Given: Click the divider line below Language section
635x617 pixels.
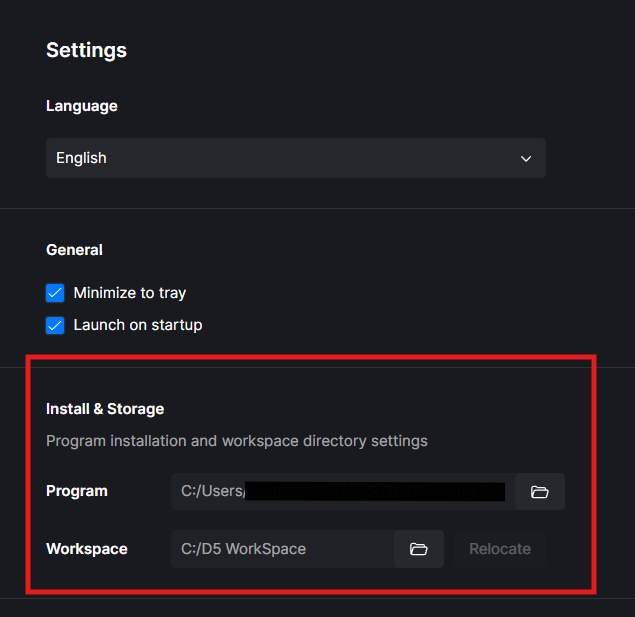Looking at the screenshot, I should click(317, 209).
